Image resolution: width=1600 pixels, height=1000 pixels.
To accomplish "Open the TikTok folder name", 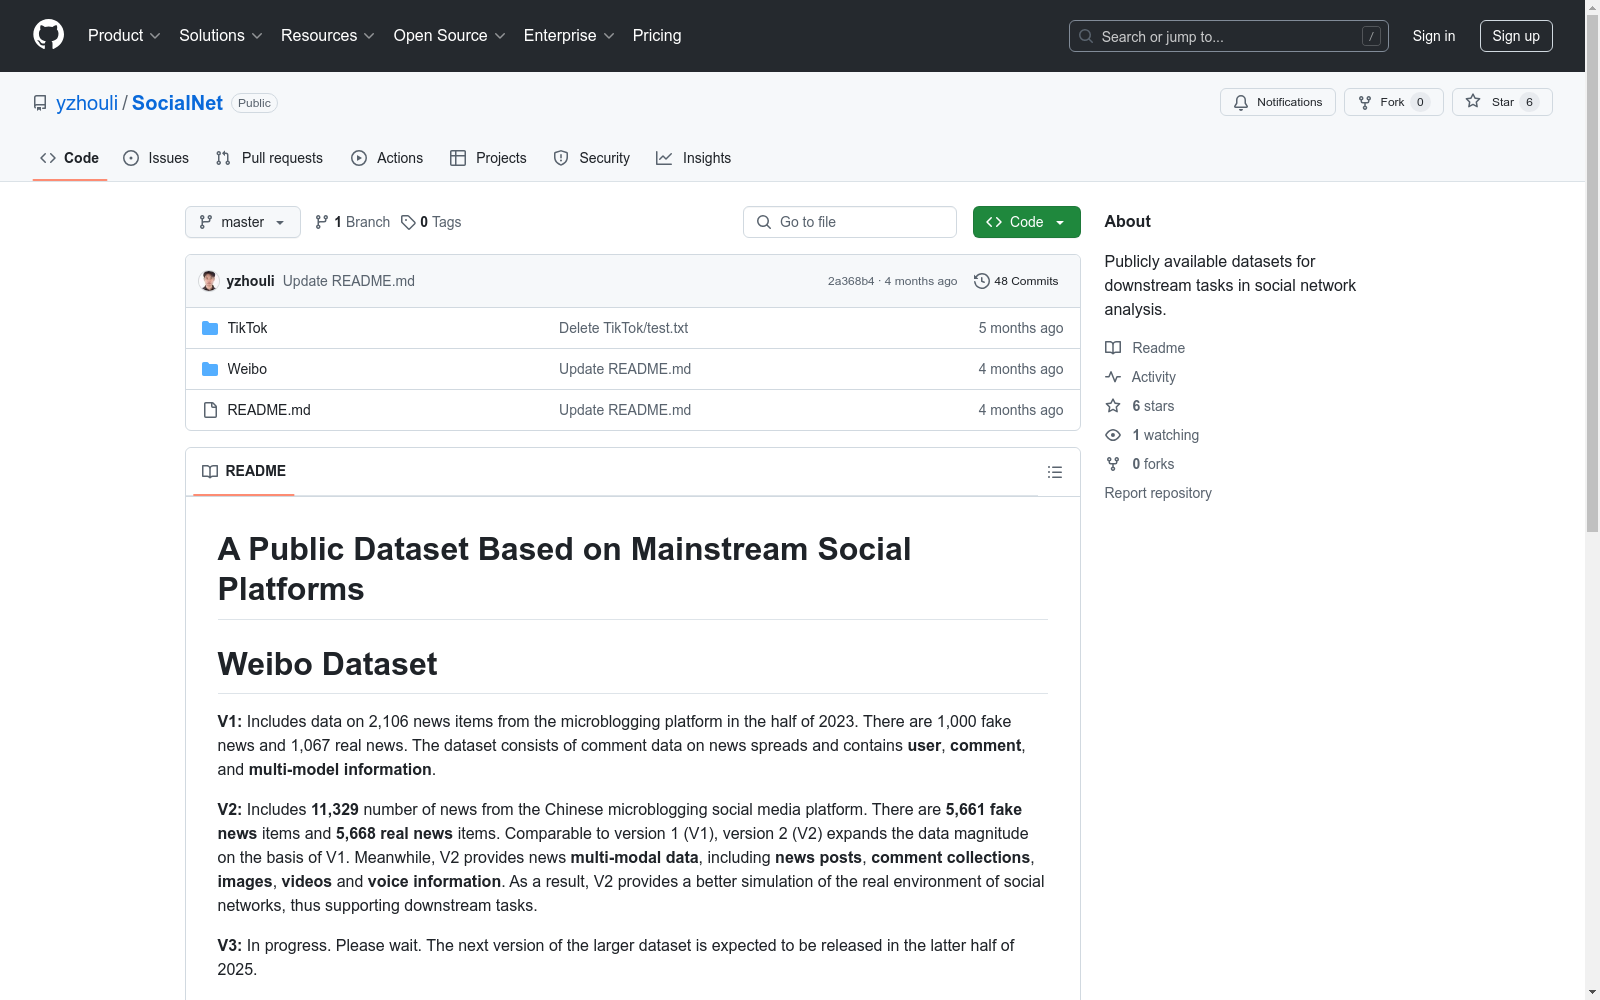I will pos(247,328).
